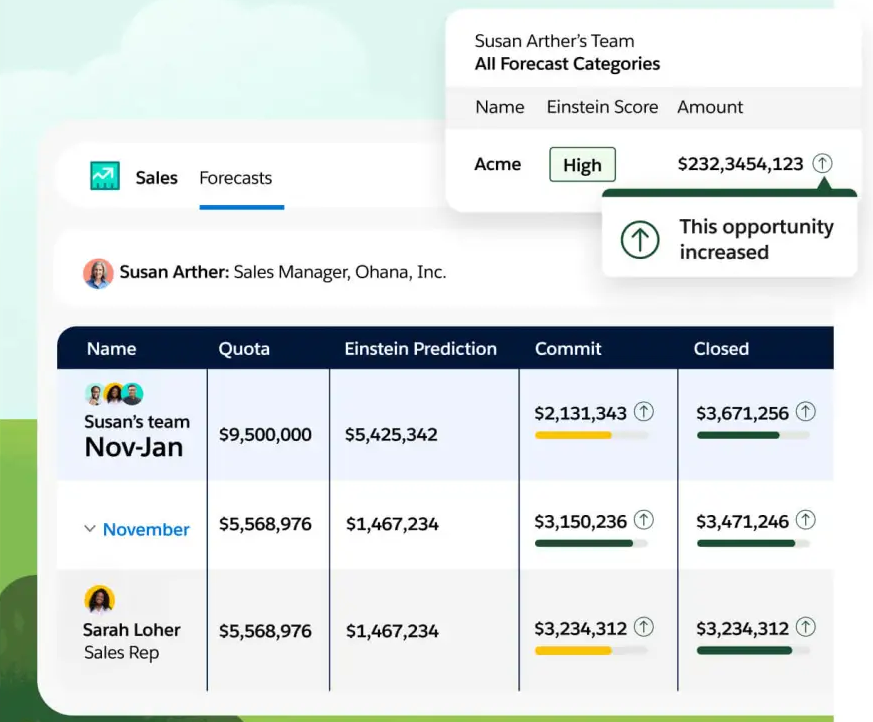Viewport: 873px width, 722px height.
Task: Click 'Sales Manager, Ohana, Inc.' text
Action: [x=340, y=272]
